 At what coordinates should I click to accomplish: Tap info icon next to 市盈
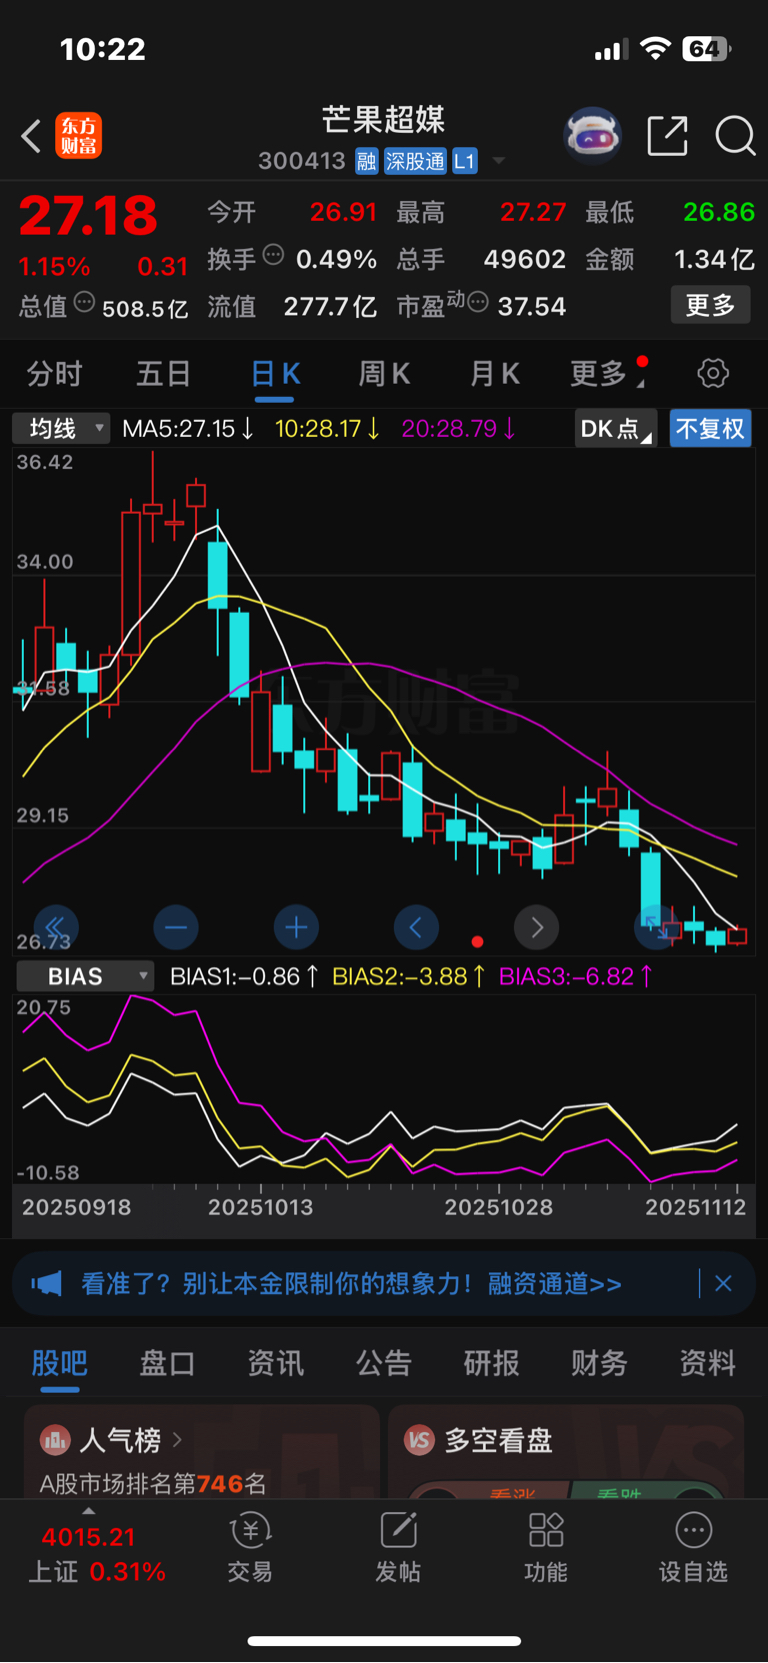point(478,302)
